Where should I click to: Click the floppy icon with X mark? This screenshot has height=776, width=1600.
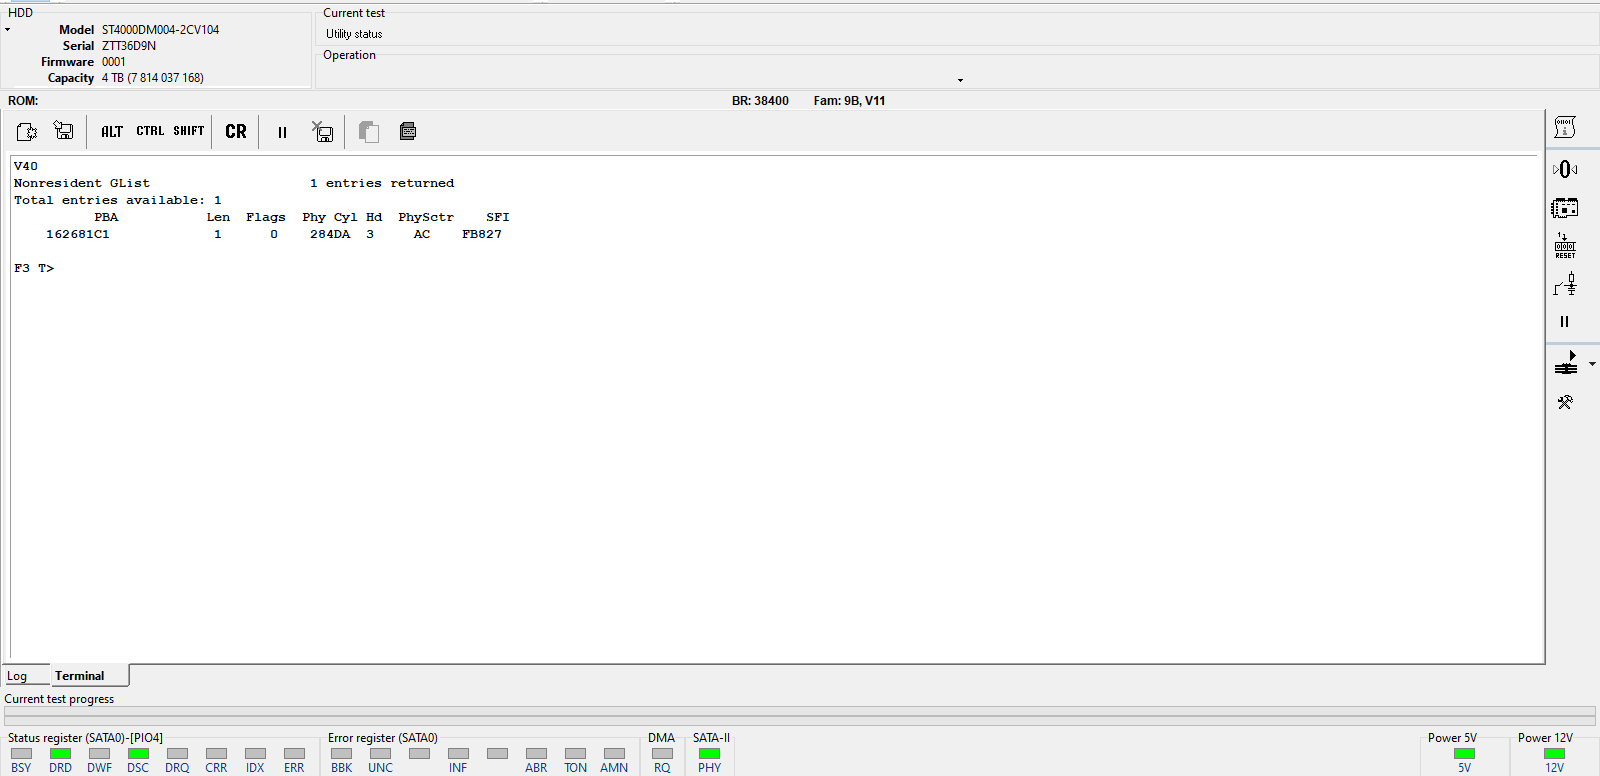[322, 131]
